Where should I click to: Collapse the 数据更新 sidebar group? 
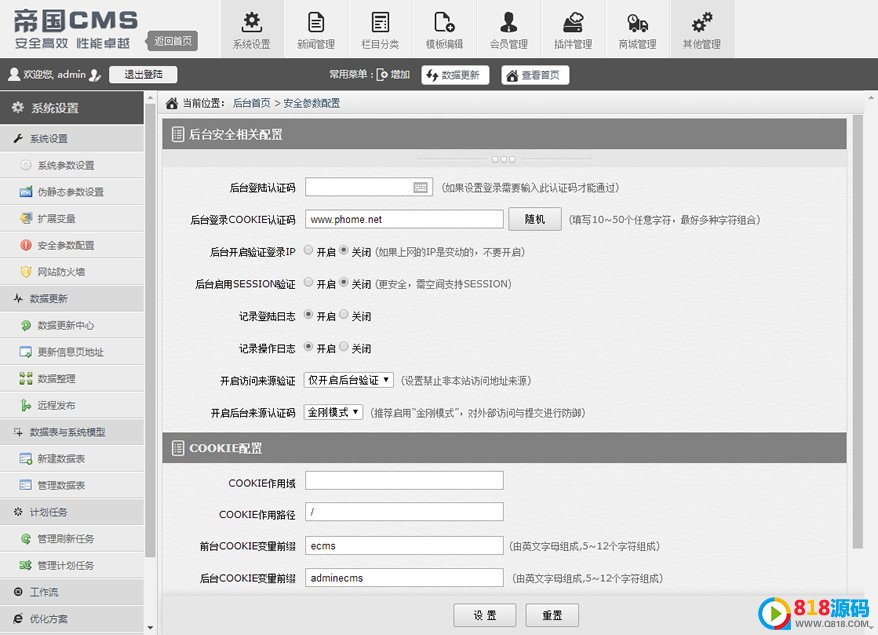pyautogui.click(x=72, y=298)
